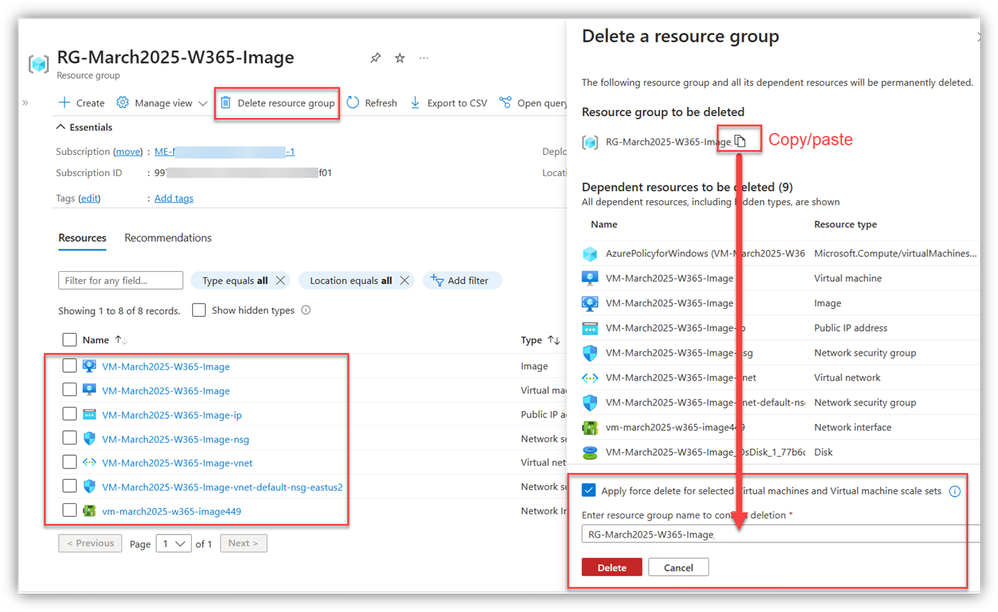This screenshot has height=612, width=998.
Task: Click the Virtual network icon in delete panel
Action: point(590,378)
